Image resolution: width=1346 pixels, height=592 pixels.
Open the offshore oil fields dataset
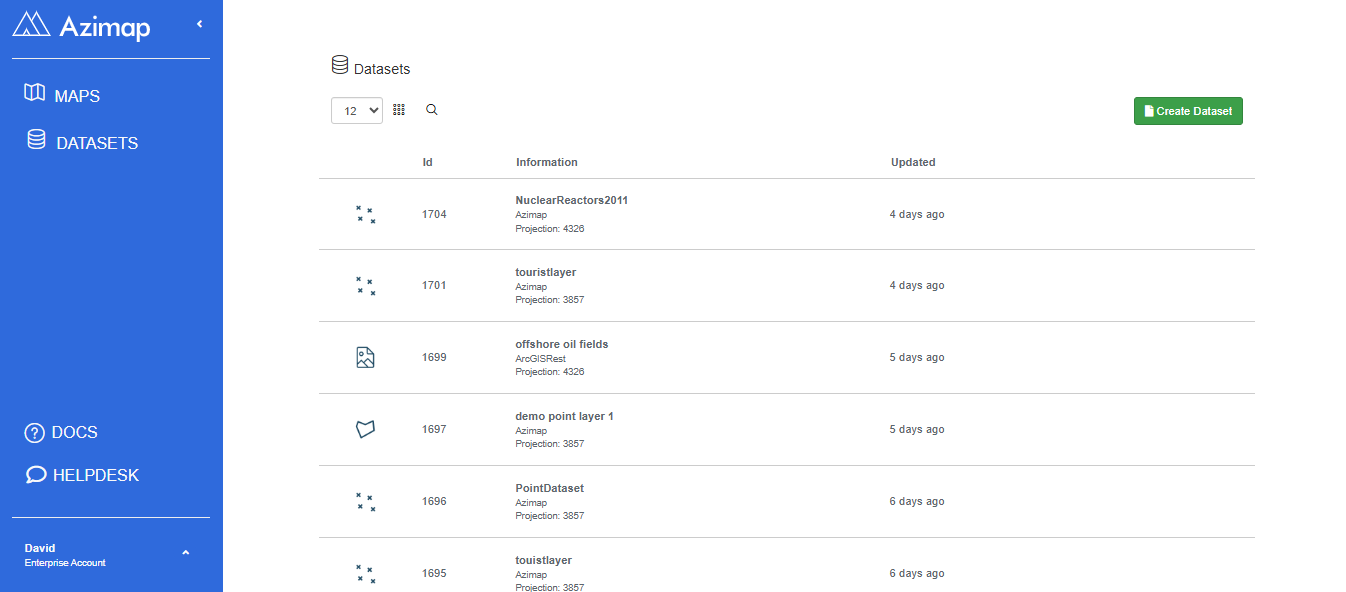tap(562, 344)
